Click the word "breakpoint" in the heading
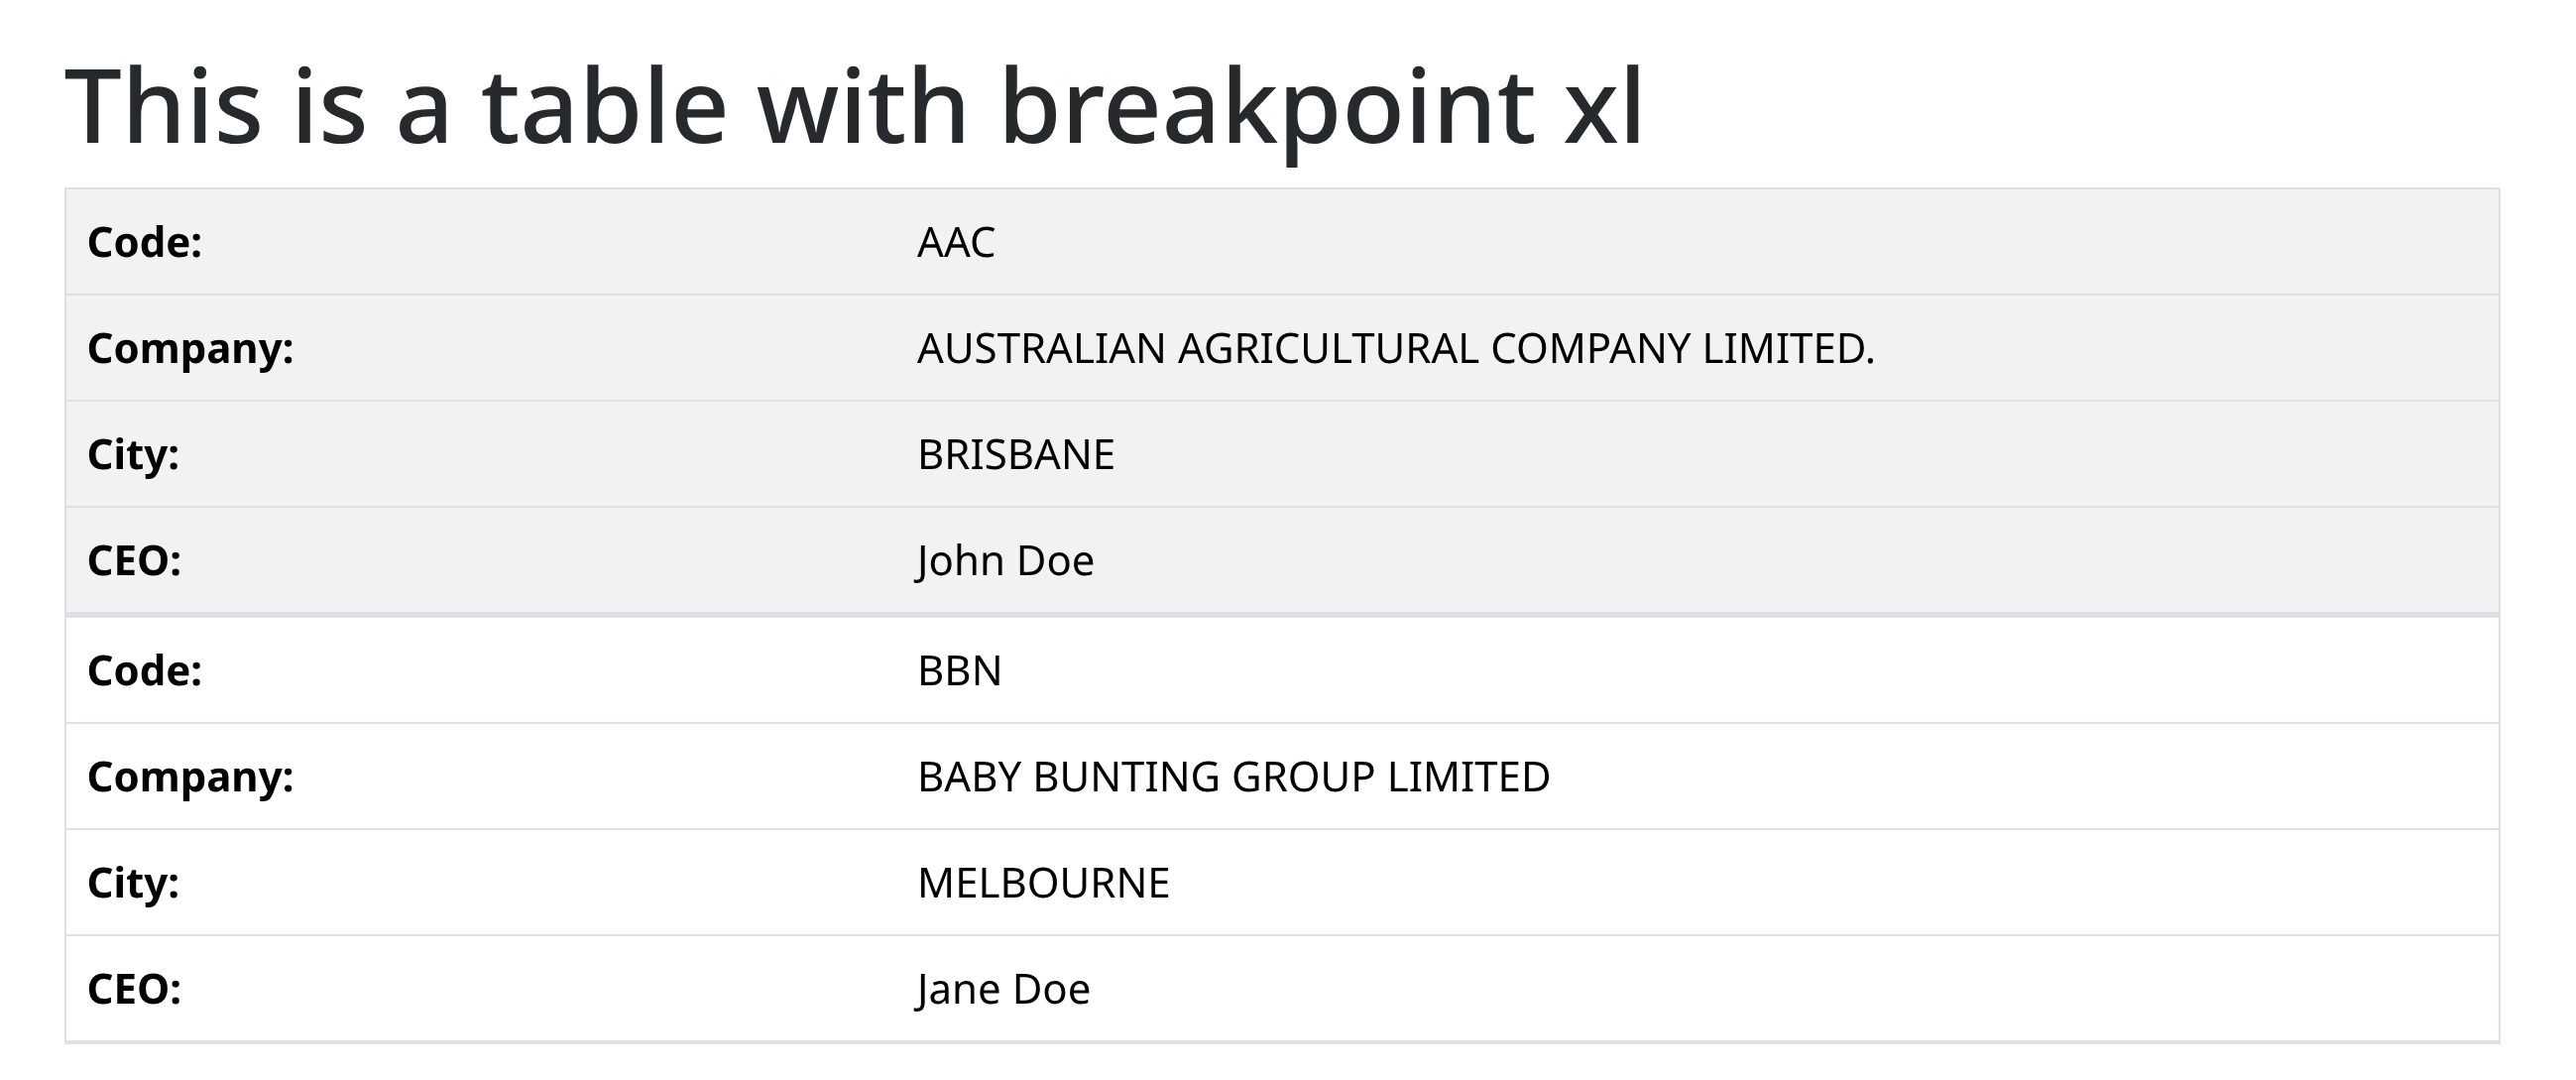2576x1080 pixels. (1266, 106)
